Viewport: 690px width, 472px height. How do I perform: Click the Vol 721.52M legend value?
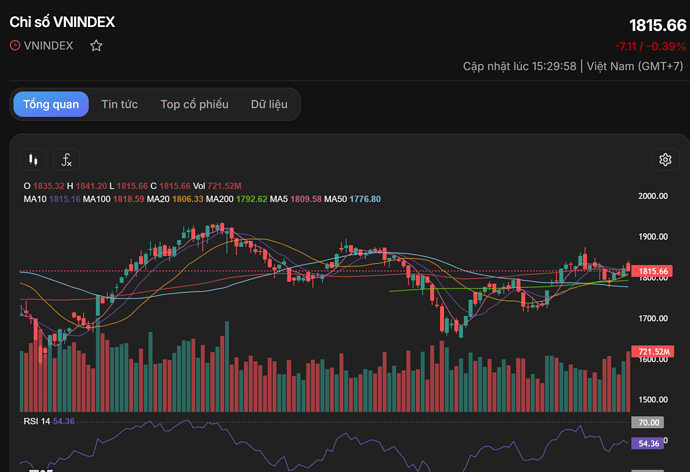217,186
